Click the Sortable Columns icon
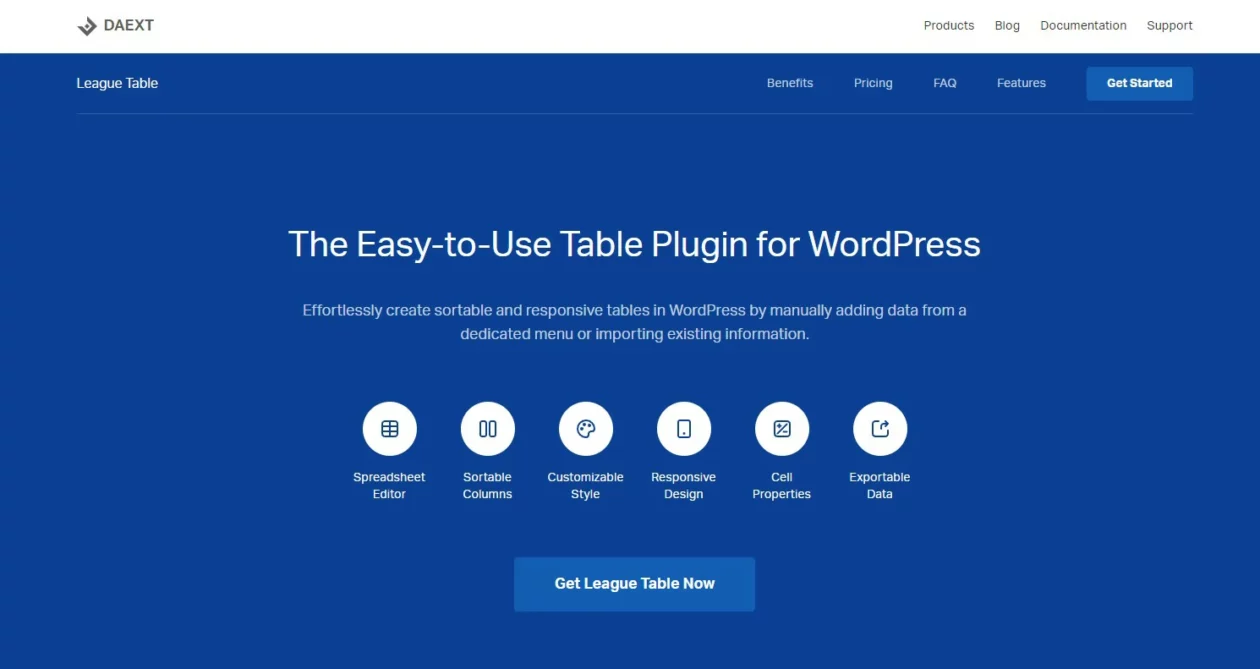Screen dimensions: 1260x669 488,429
